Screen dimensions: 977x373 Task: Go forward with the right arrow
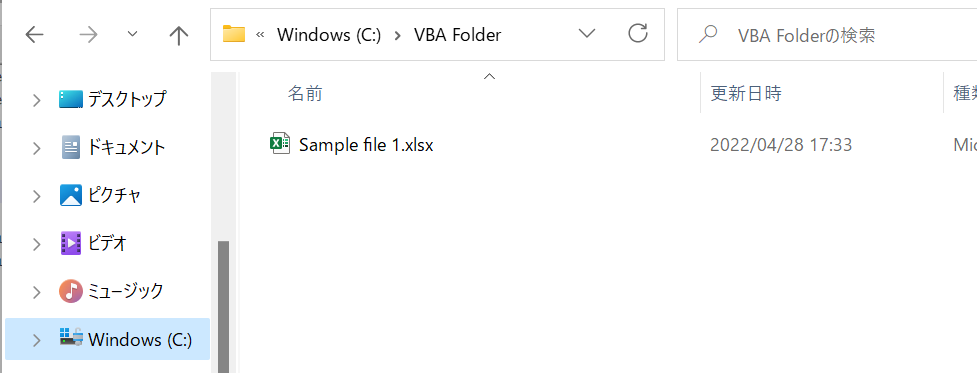(88, 35)
